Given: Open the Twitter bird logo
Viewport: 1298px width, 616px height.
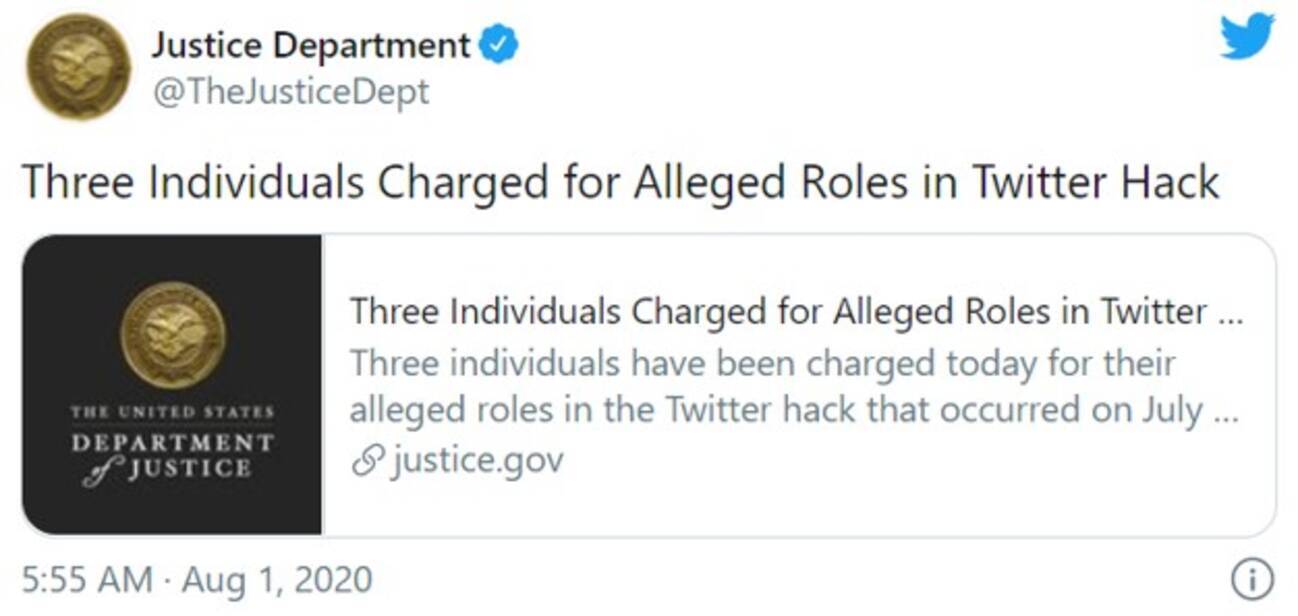Looking at the screenshot, I should pyautogui.click(x=1247, y=36).
